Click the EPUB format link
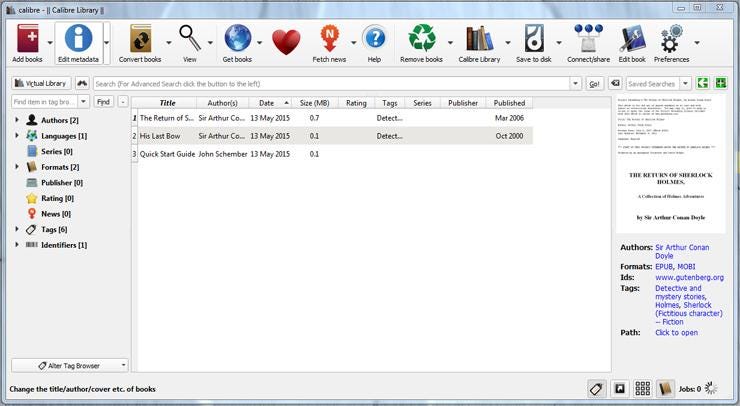The image size is (740, 406). [x=664, y=266]
